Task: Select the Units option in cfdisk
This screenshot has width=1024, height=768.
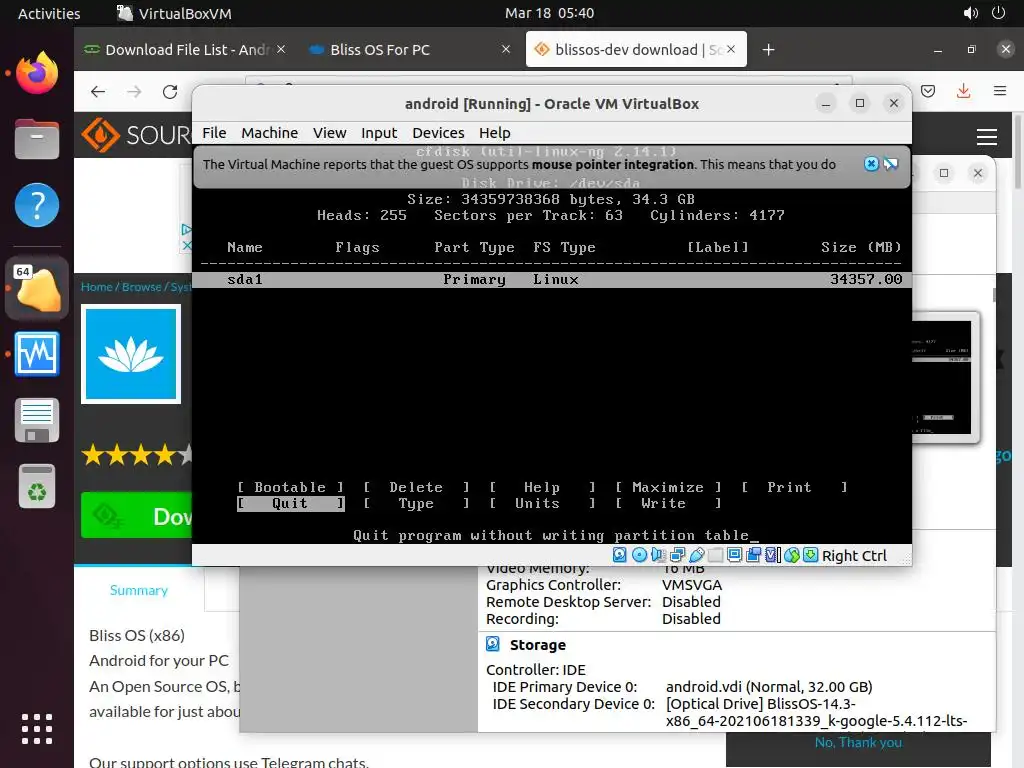Action: (x=541, y=504)
